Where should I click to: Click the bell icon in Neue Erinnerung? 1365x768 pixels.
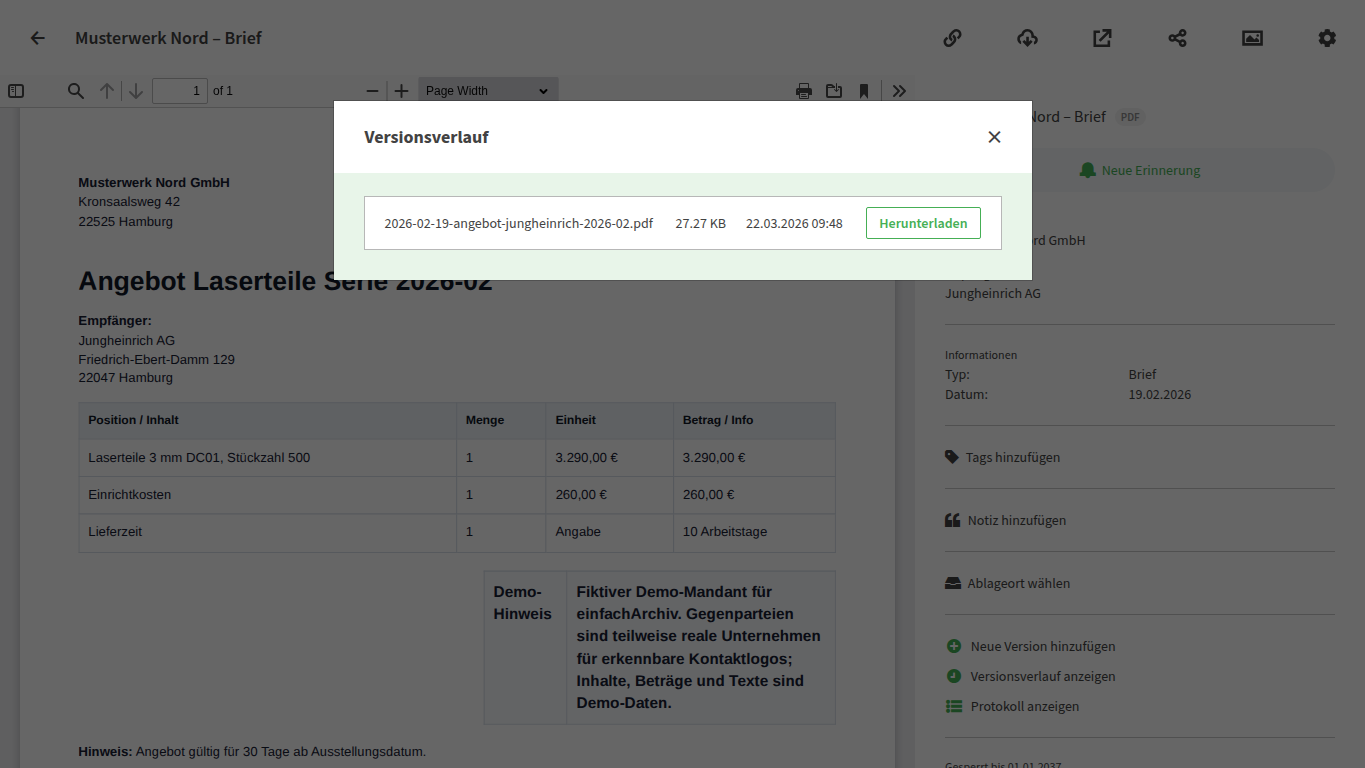point(1088,170)
